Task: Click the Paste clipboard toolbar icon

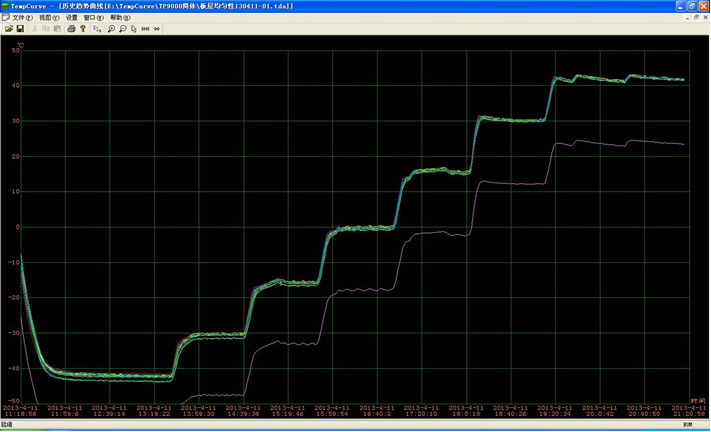Action: [57, 29]
